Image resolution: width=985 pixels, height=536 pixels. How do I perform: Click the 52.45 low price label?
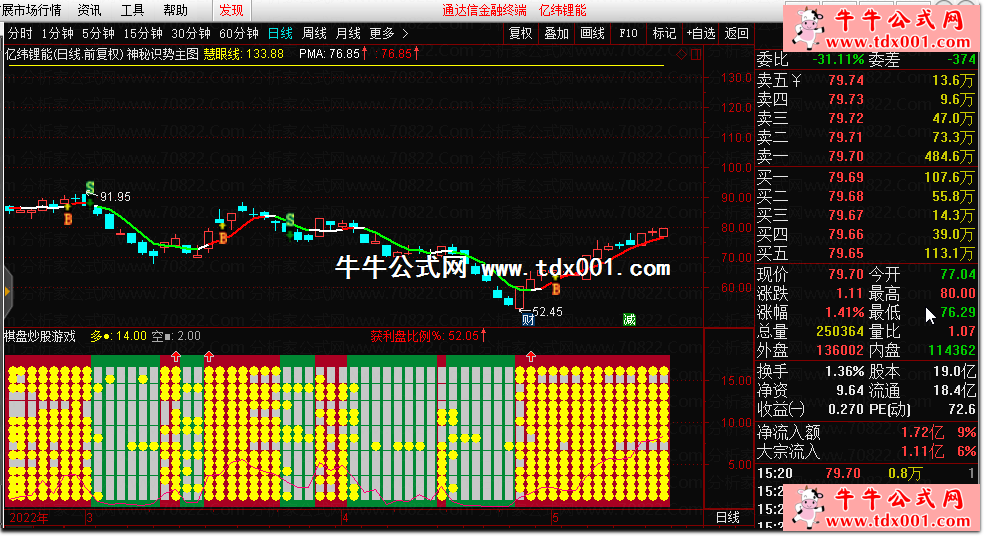tap(547, 312)
